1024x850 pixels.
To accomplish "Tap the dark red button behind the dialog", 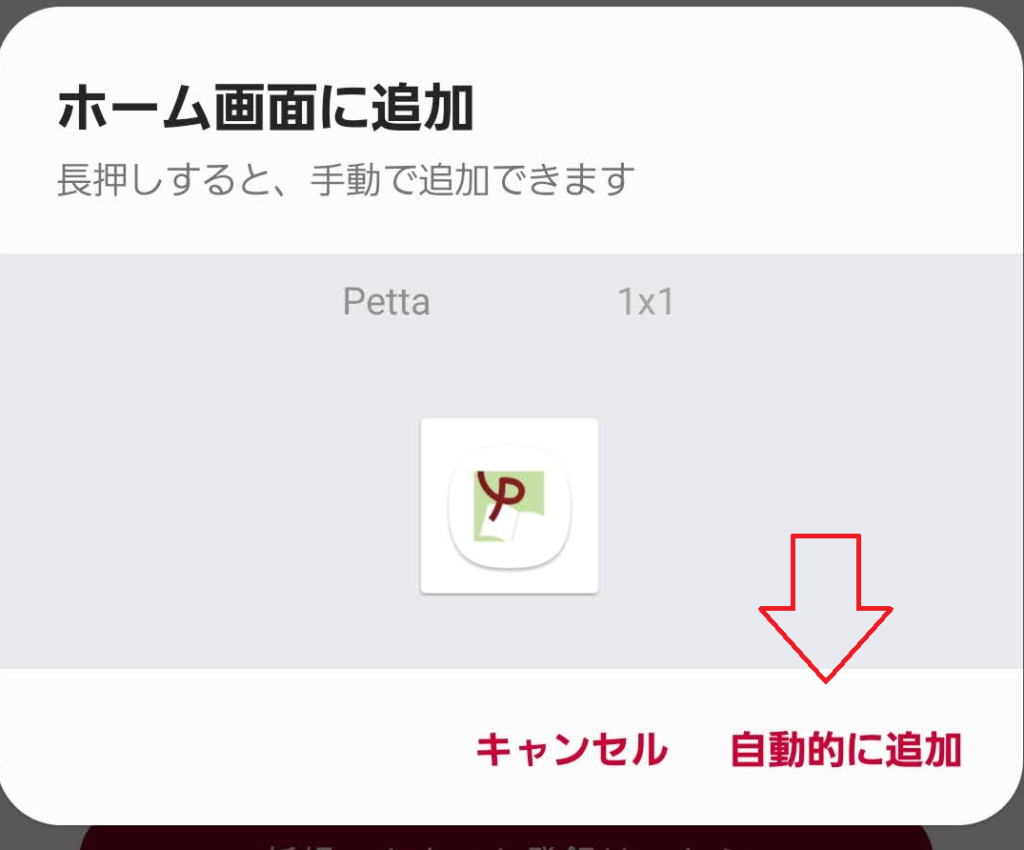I will click(x=506, y=837).
